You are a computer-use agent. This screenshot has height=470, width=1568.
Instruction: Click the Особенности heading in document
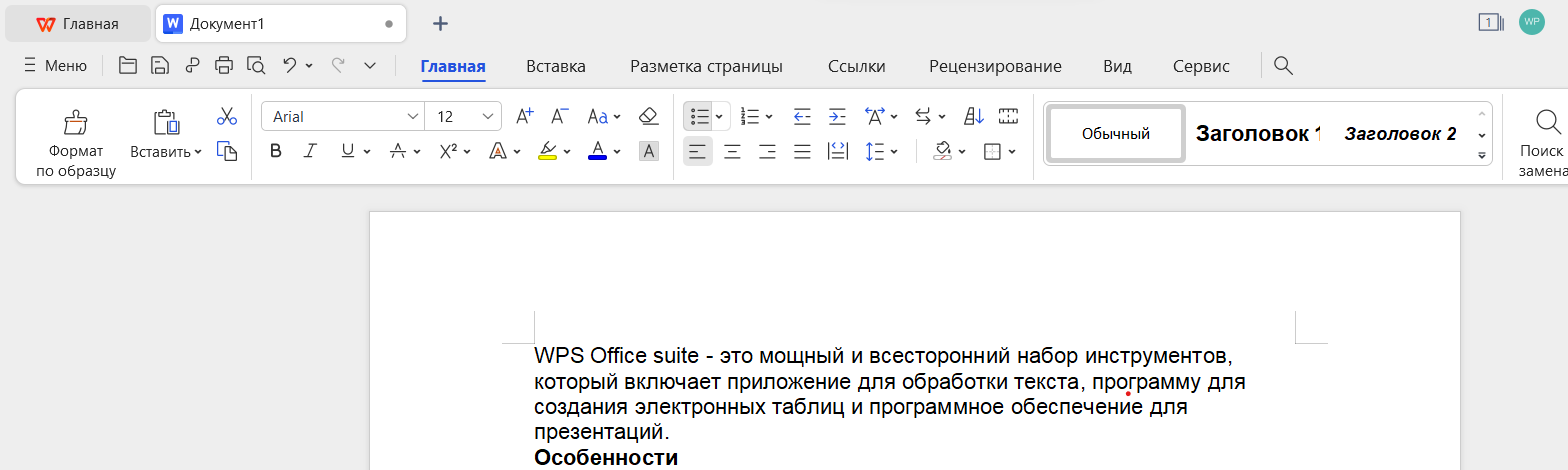click(x=606, y=458)
